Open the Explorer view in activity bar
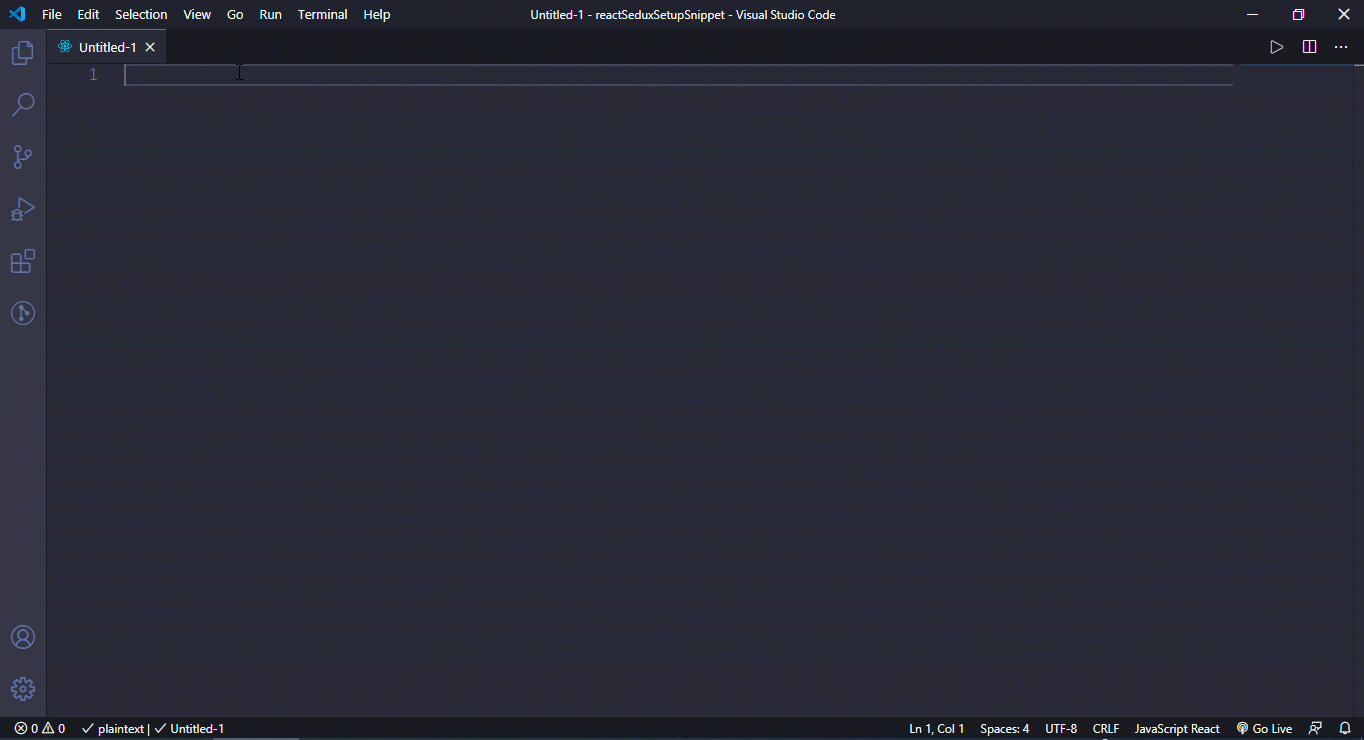The width and height of the screenshot is (1364, 740). [22, 53]
